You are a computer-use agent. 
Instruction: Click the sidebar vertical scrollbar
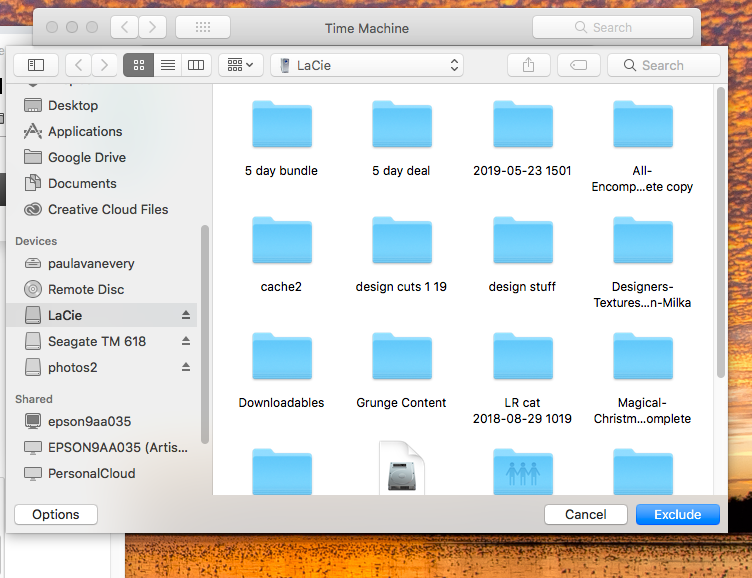coord(205,334)
